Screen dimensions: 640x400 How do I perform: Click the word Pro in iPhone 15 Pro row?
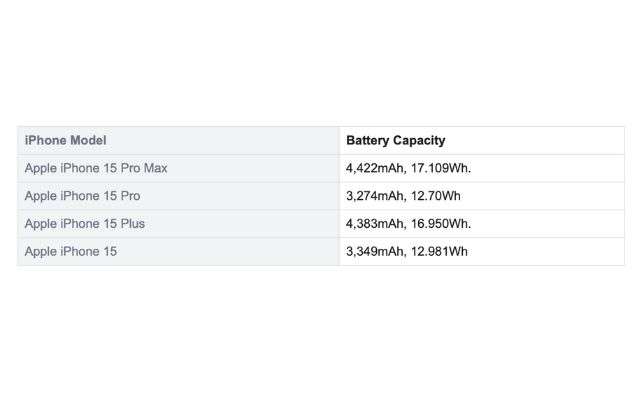click(x=131, y=196)
